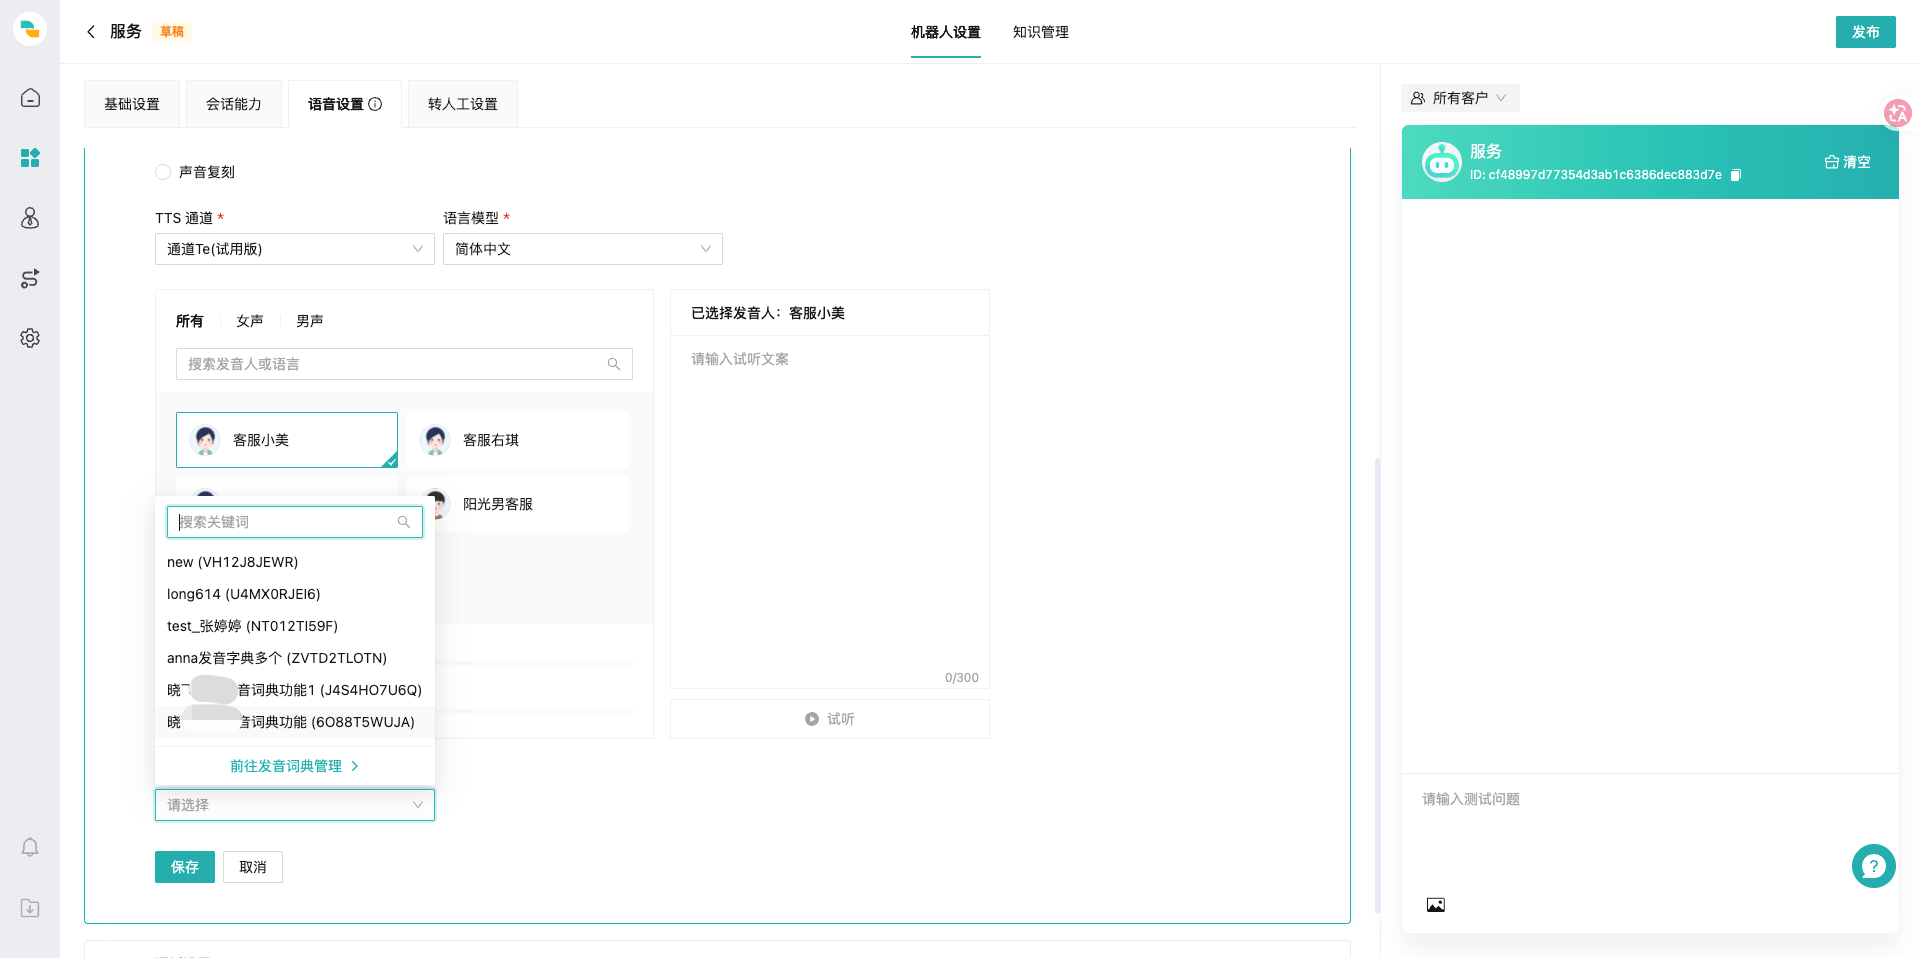Screen dimensions: 1920x958
Task: Open the download inbox sidebar icon
Action: tap(30, 908)
